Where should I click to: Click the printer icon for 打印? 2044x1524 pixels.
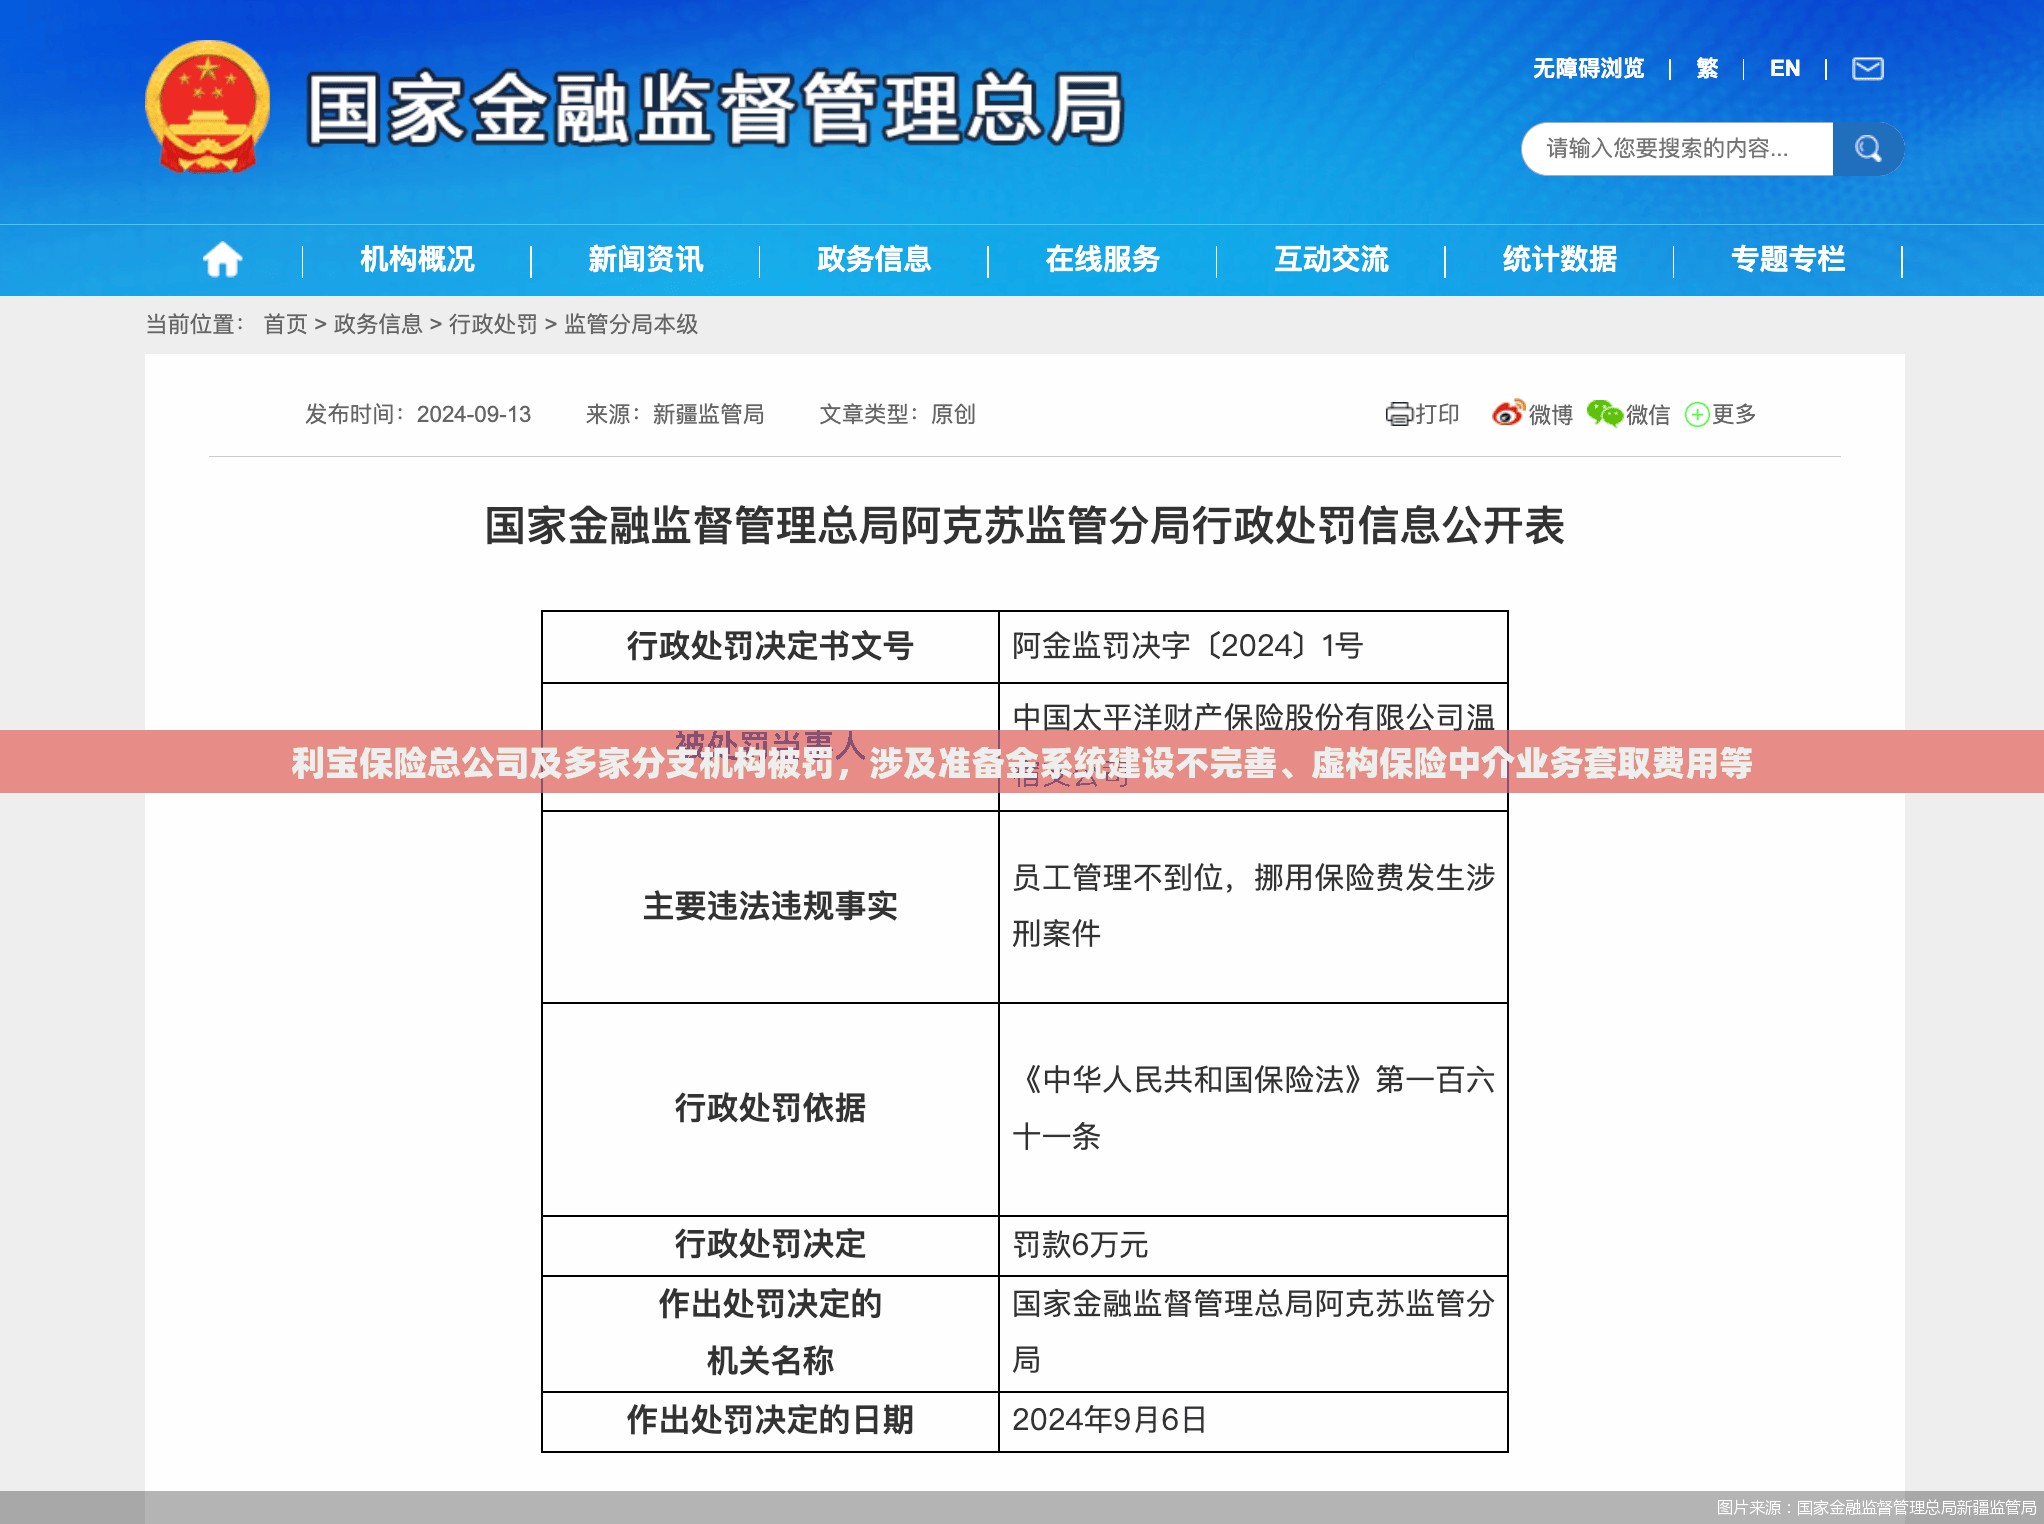pos(1398,414)
